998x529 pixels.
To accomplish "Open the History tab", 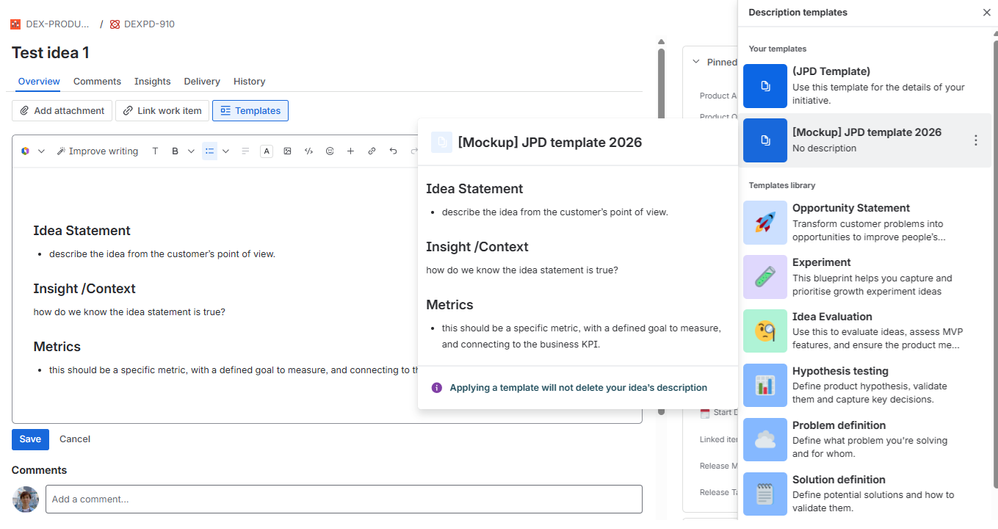I will (x=249, y=81).
